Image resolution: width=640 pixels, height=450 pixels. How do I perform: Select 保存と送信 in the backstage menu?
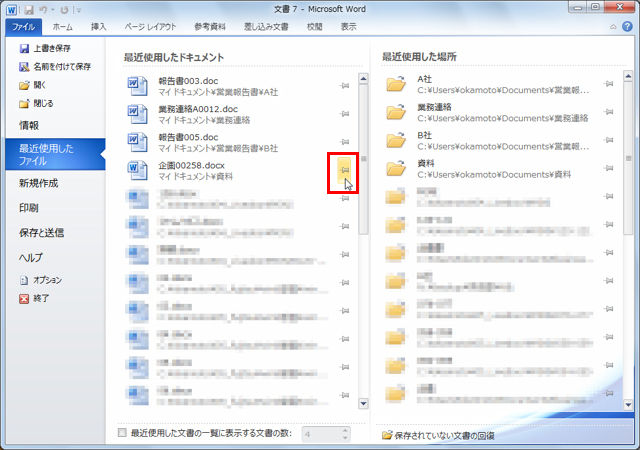(x=42, y=233)
